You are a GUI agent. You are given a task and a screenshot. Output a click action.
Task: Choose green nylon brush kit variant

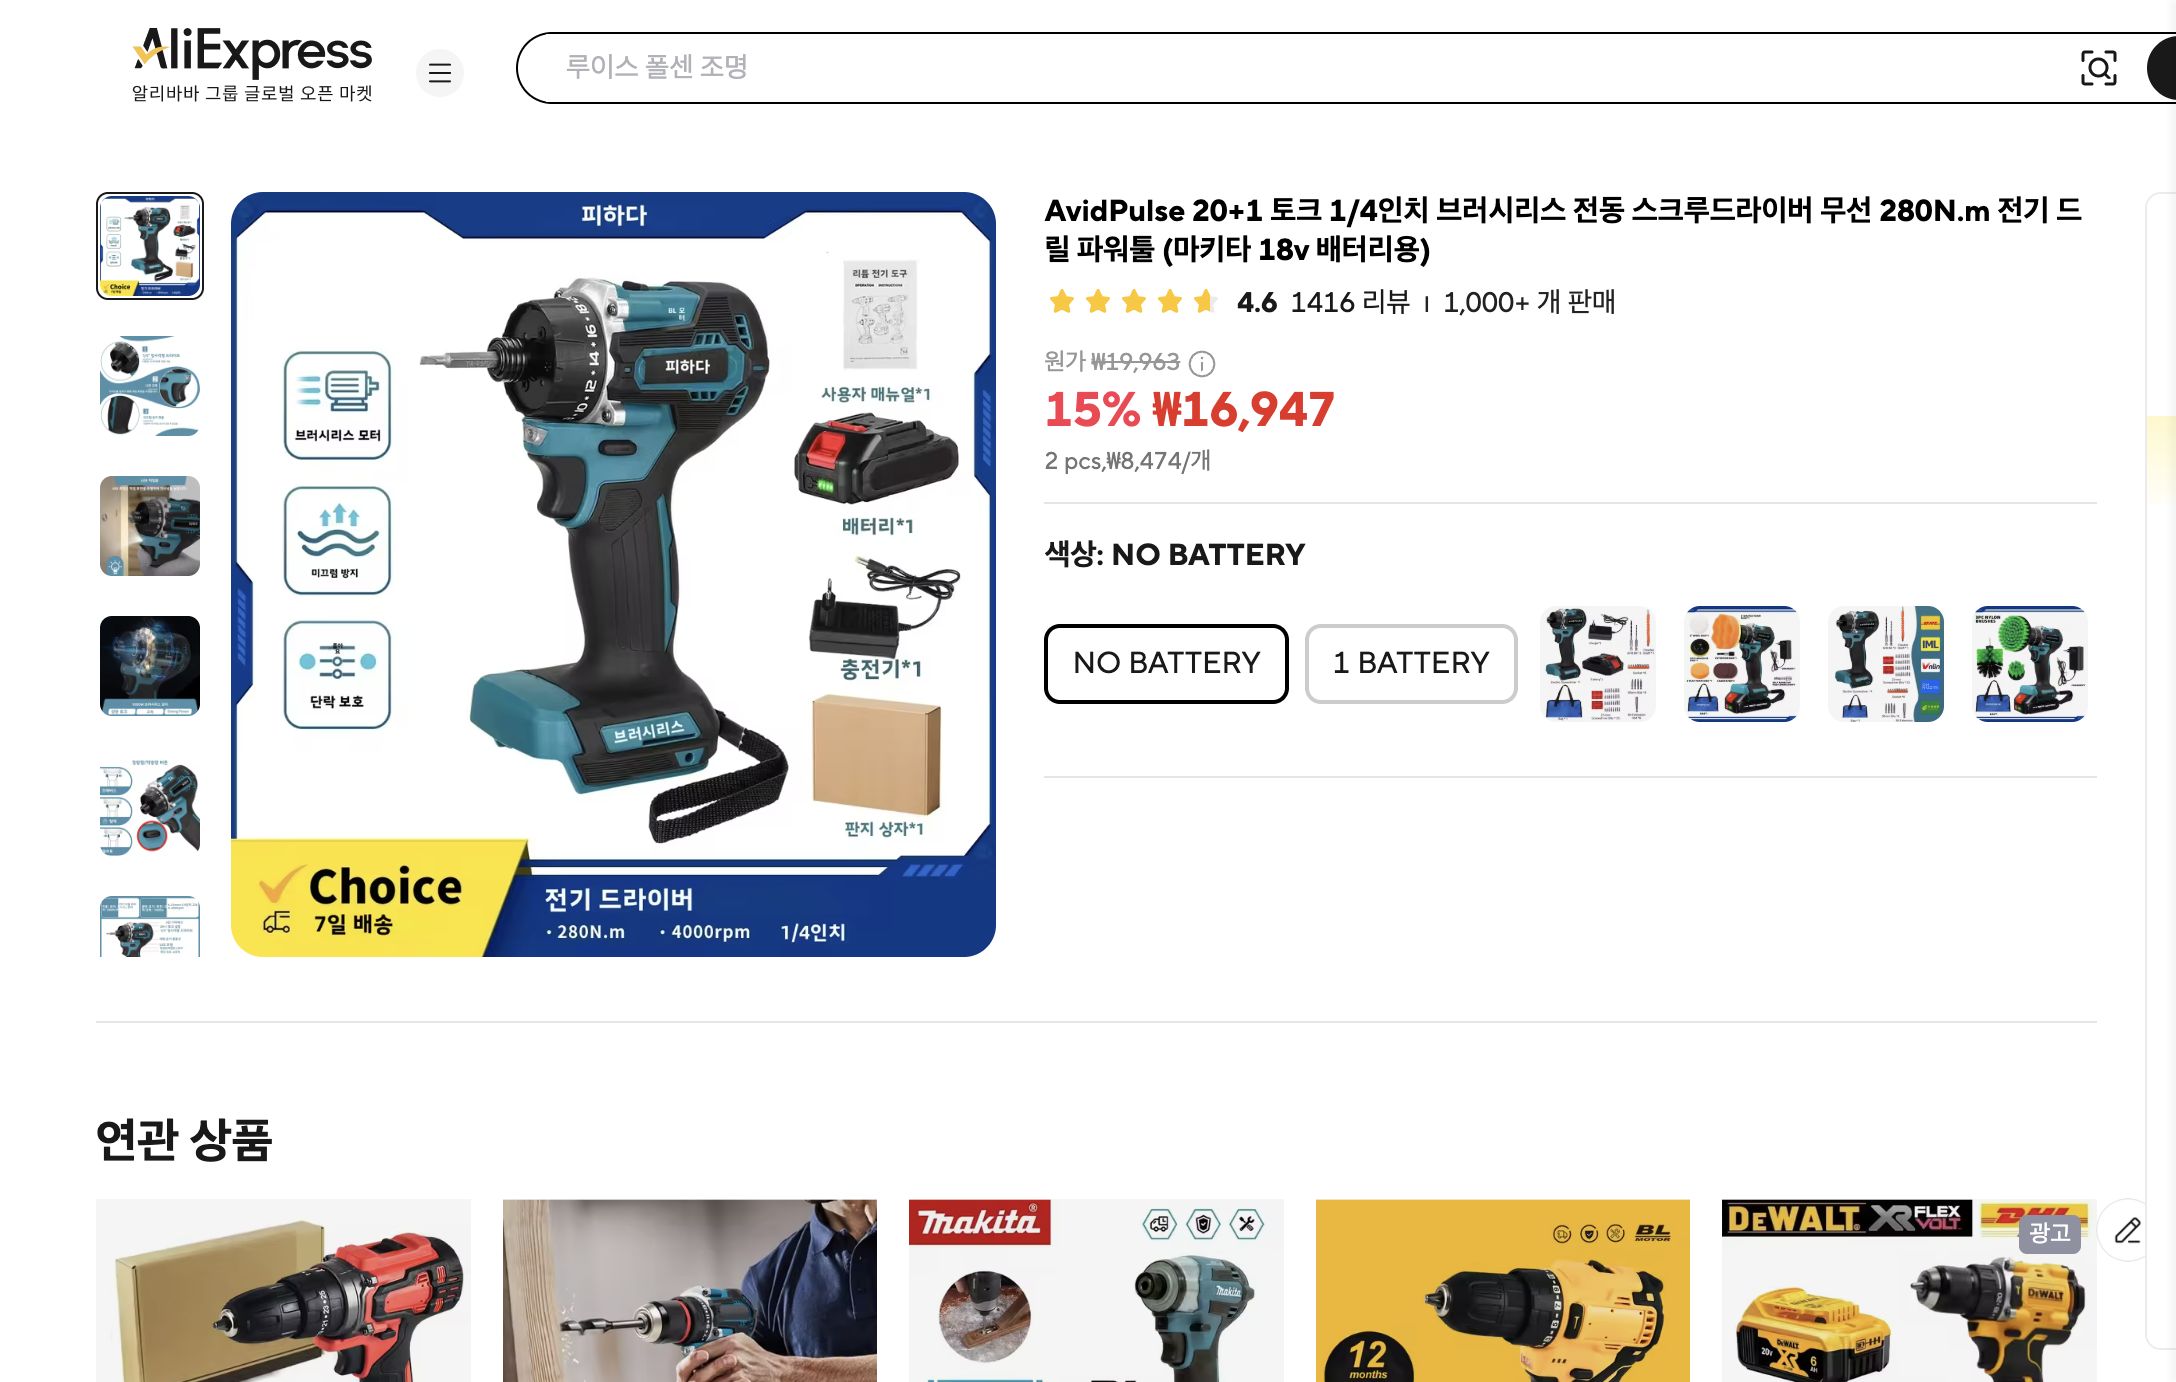point(2030,663)
